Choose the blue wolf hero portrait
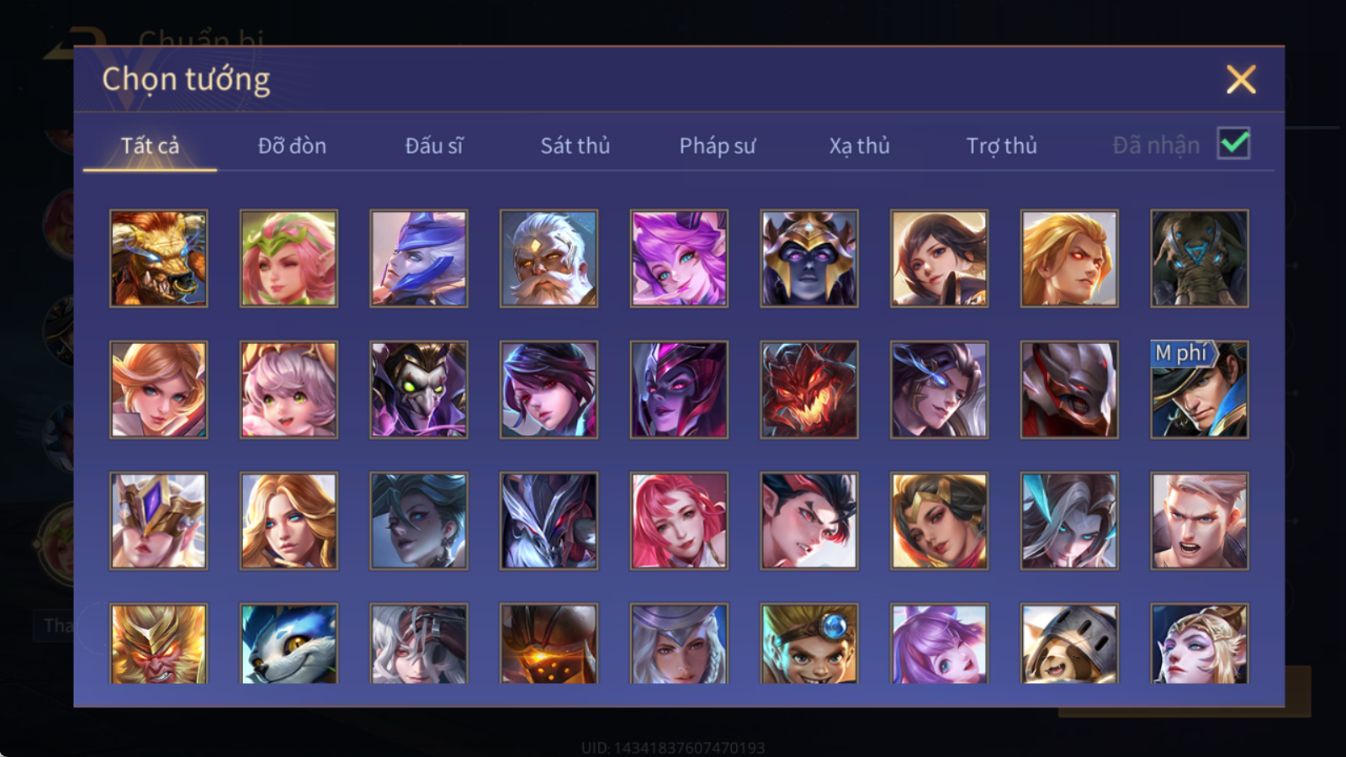1346x757 pixels. pos(289,644)
